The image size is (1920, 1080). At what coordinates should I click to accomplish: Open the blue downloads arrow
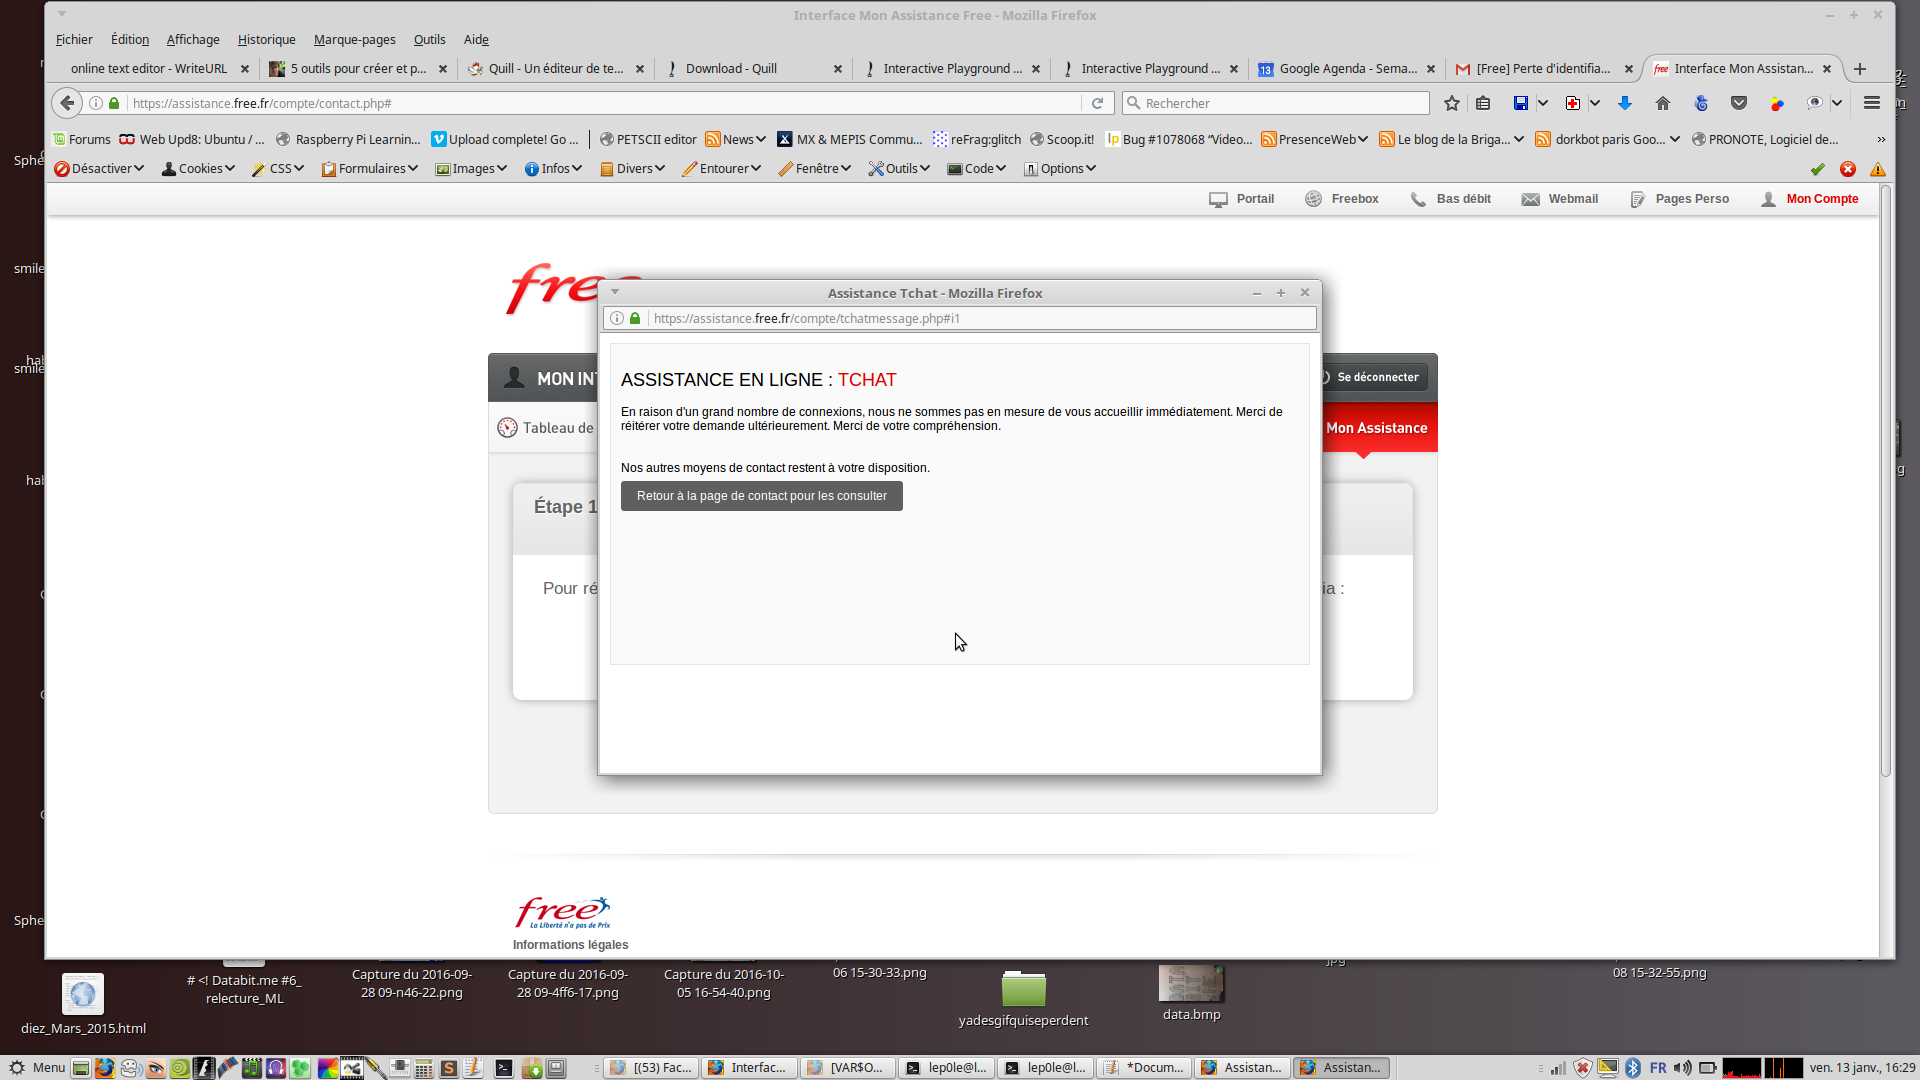[x=1625, y=103]
